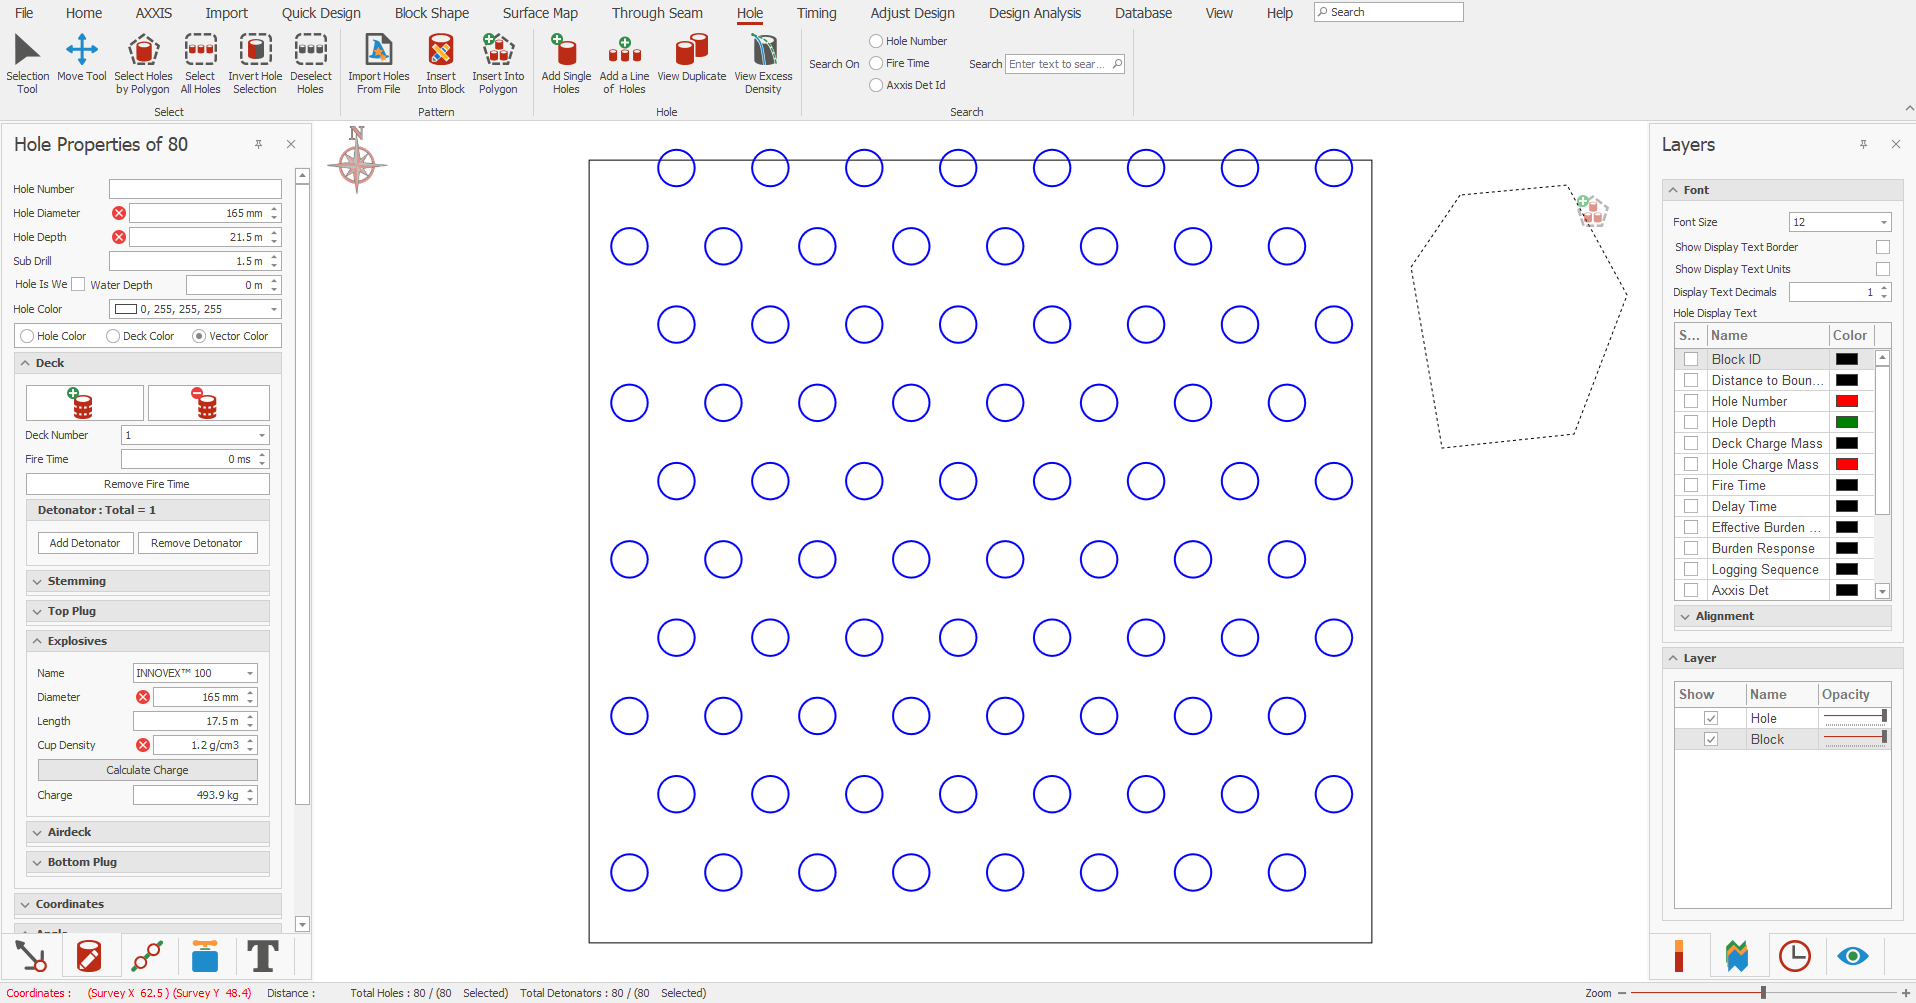Click Import Holes From File icon
The width and height of the screenshot is (1916, 1003).
(x=378, y=50)
